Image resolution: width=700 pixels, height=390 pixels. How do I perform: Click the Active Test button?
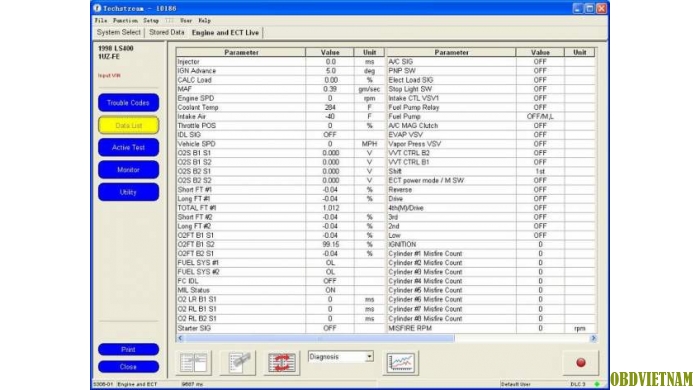pyautogui.click(x=128, y=147)
